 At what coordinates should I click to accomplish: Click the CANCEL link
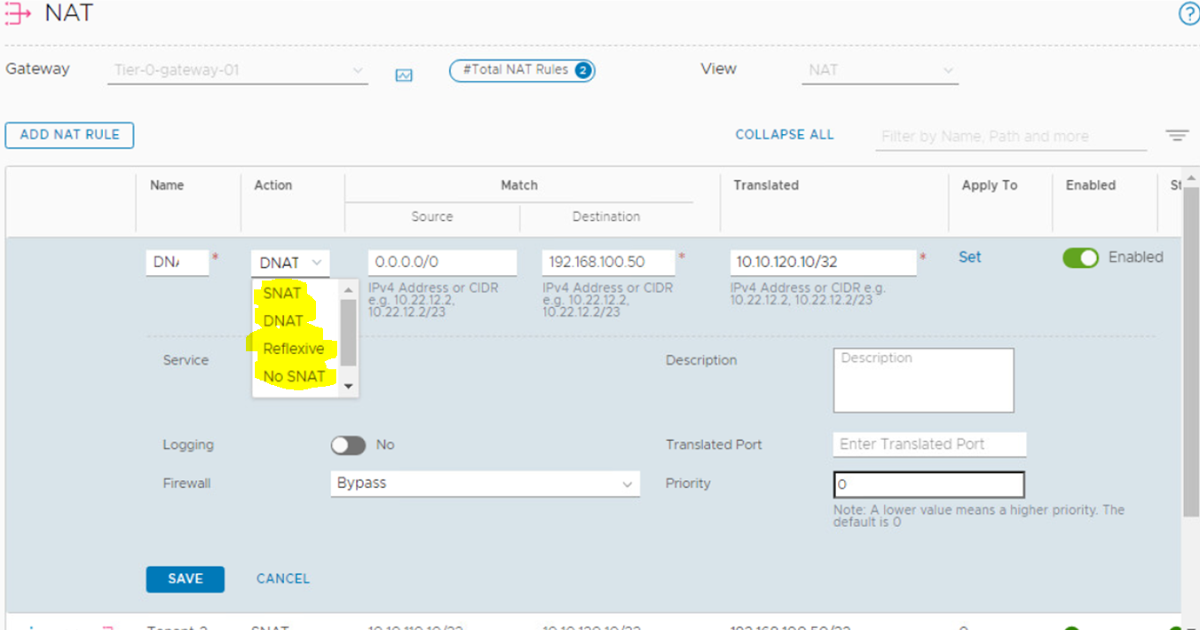[x=283, y=579]
